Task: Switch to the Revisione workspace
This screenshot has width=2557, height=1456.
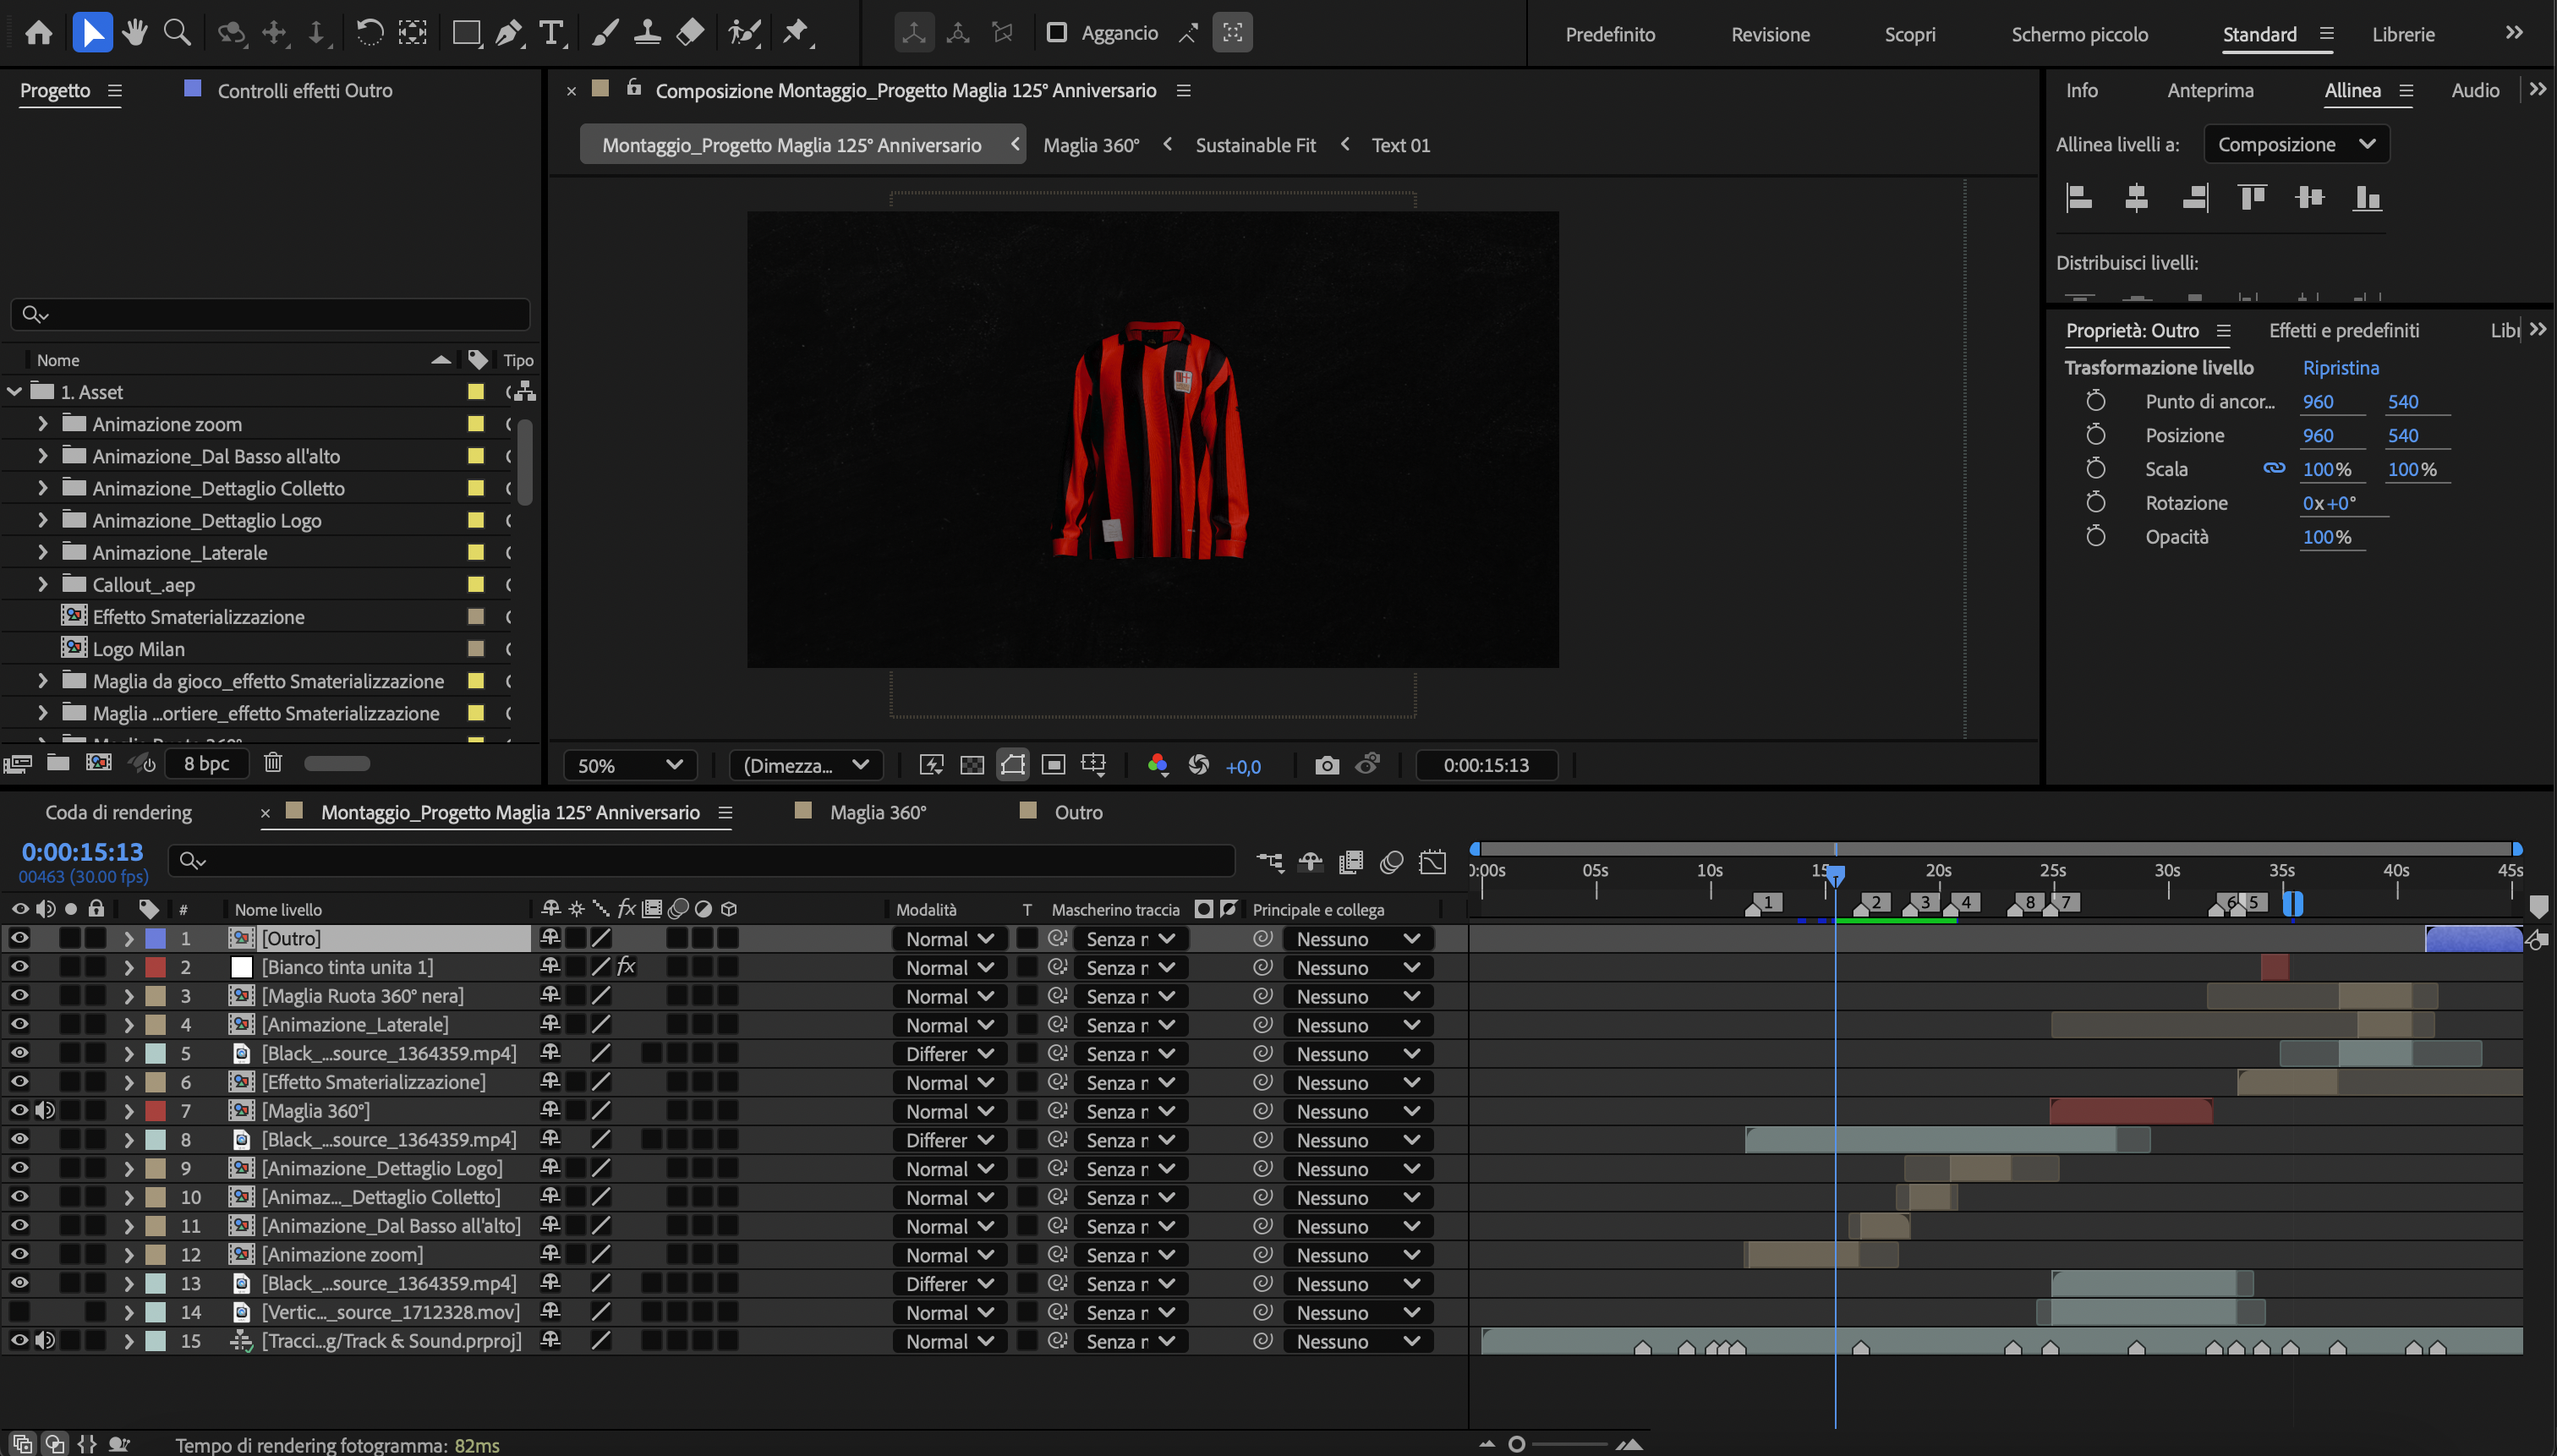Action: tap(1769, 33)
